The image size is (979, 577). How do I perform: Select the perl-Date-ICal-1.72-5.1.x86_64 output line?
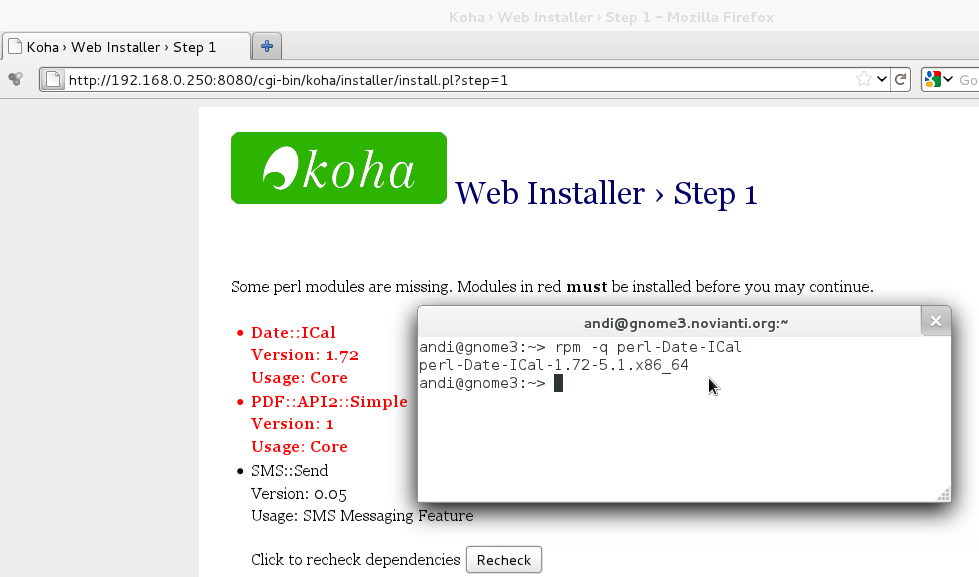(x=554, y=365)
